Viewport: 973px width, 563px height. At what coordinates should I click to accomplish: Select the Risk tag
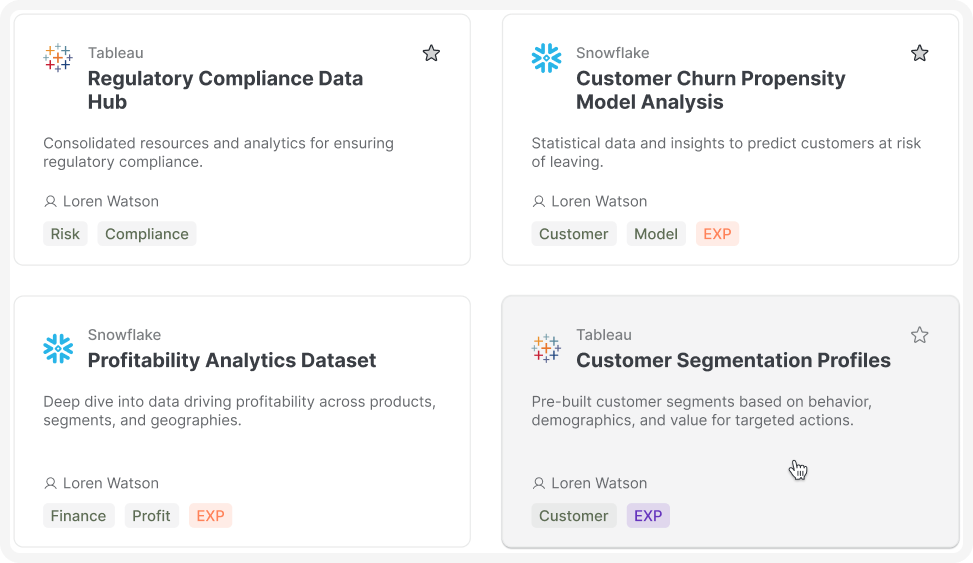(x=65, y=234)
